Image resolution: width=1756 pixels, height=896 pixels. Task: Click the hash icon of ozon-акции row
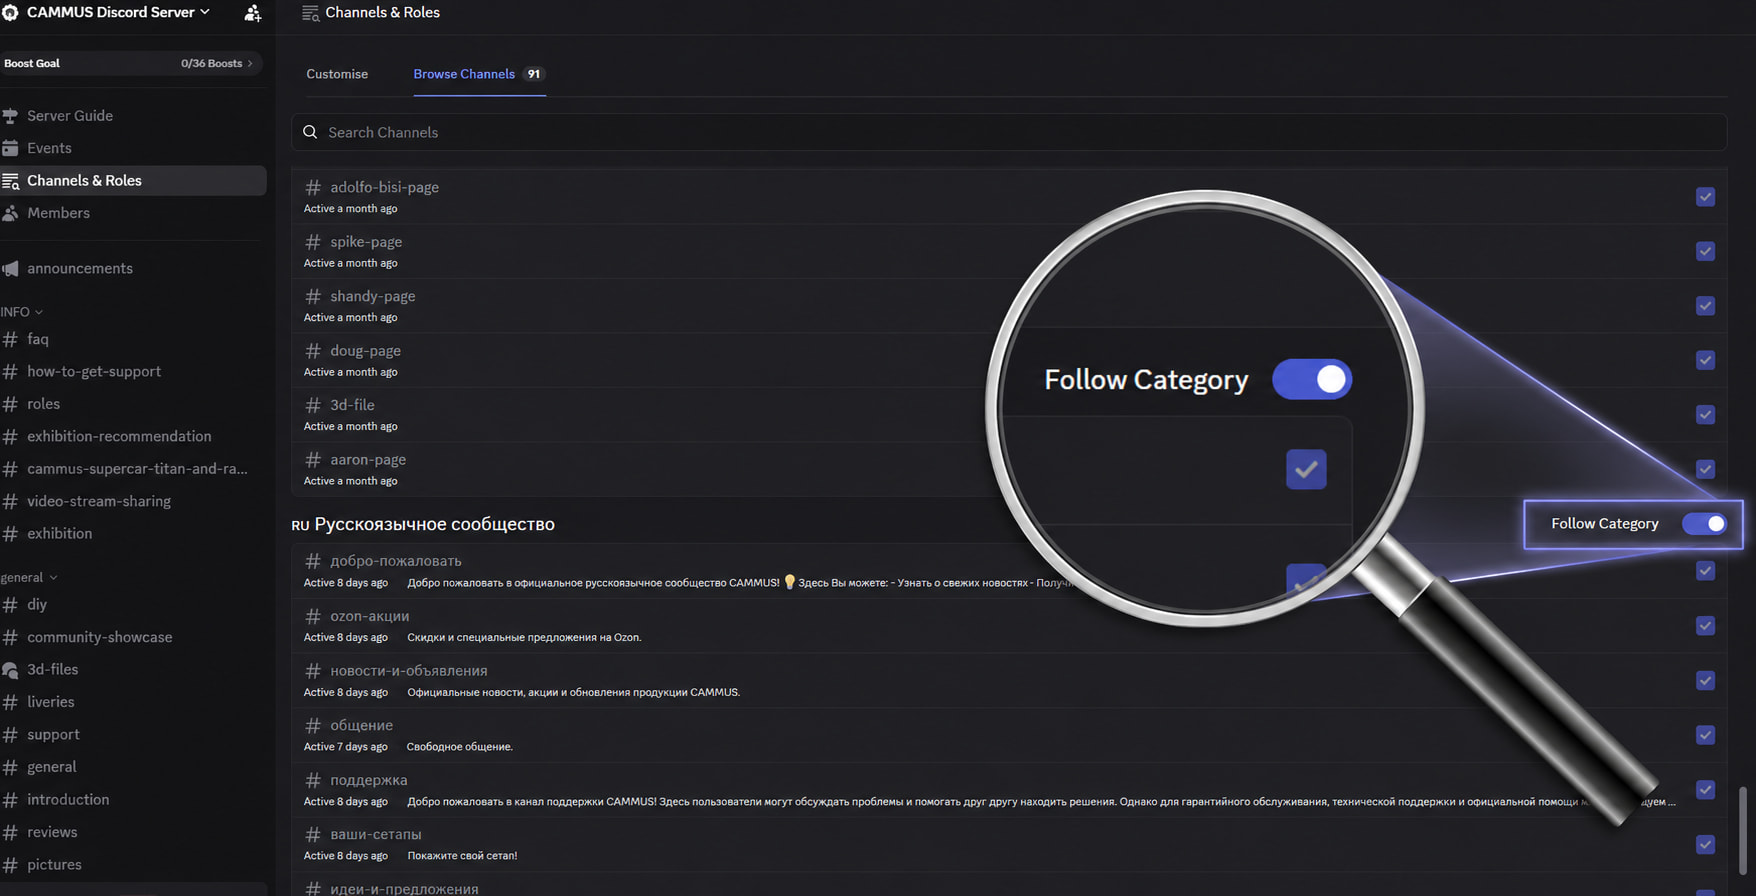[x=313, y=616]
